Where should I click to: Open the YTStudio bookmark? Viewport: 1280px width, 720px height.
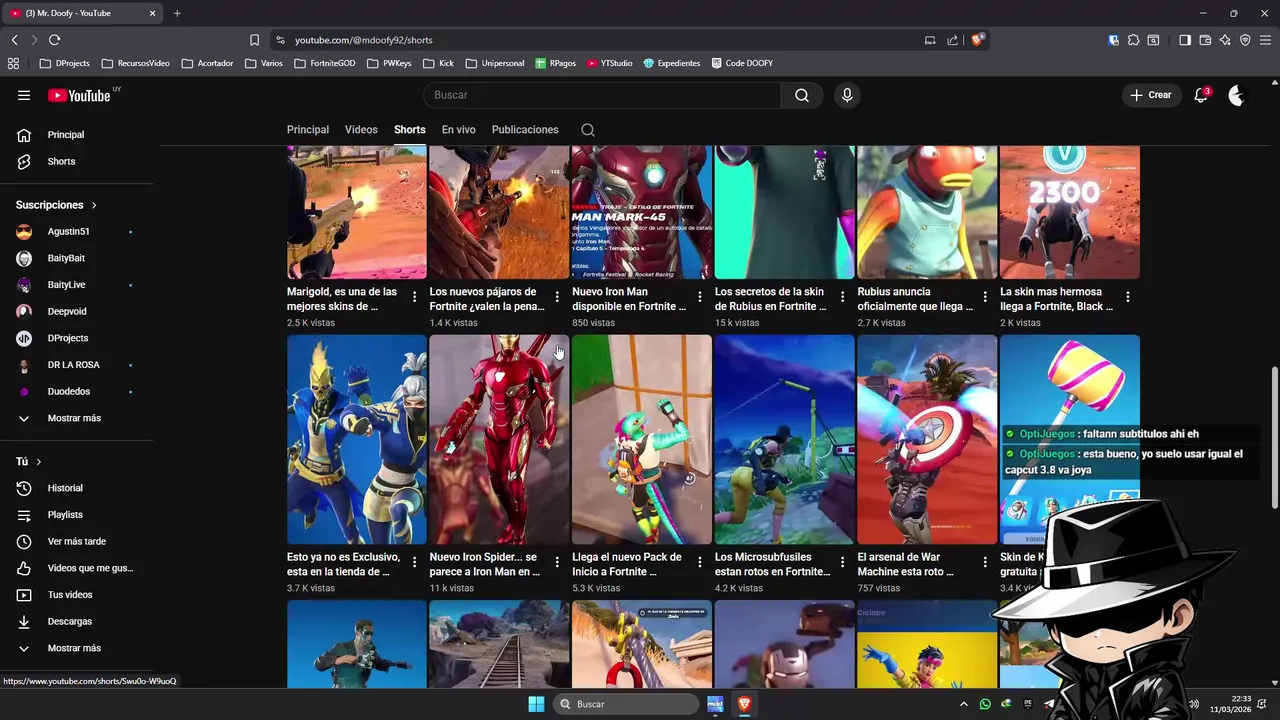point(609,63)
